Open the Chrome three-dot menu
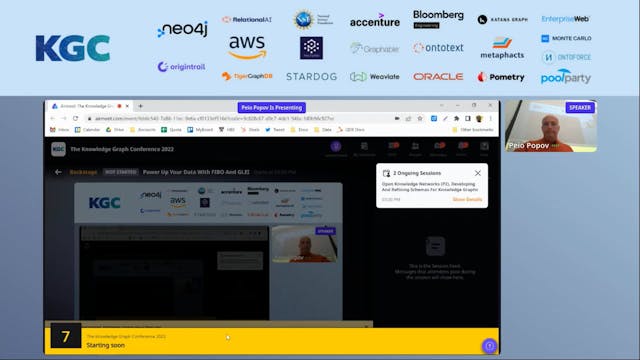The height and width of the screenshot is (360, 640). [491, 118]
